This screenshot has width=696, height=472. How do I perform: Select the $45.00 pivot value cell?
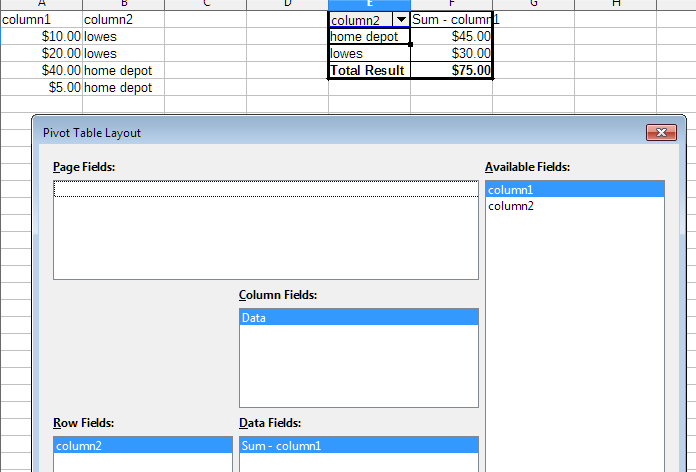click(451, 37)
